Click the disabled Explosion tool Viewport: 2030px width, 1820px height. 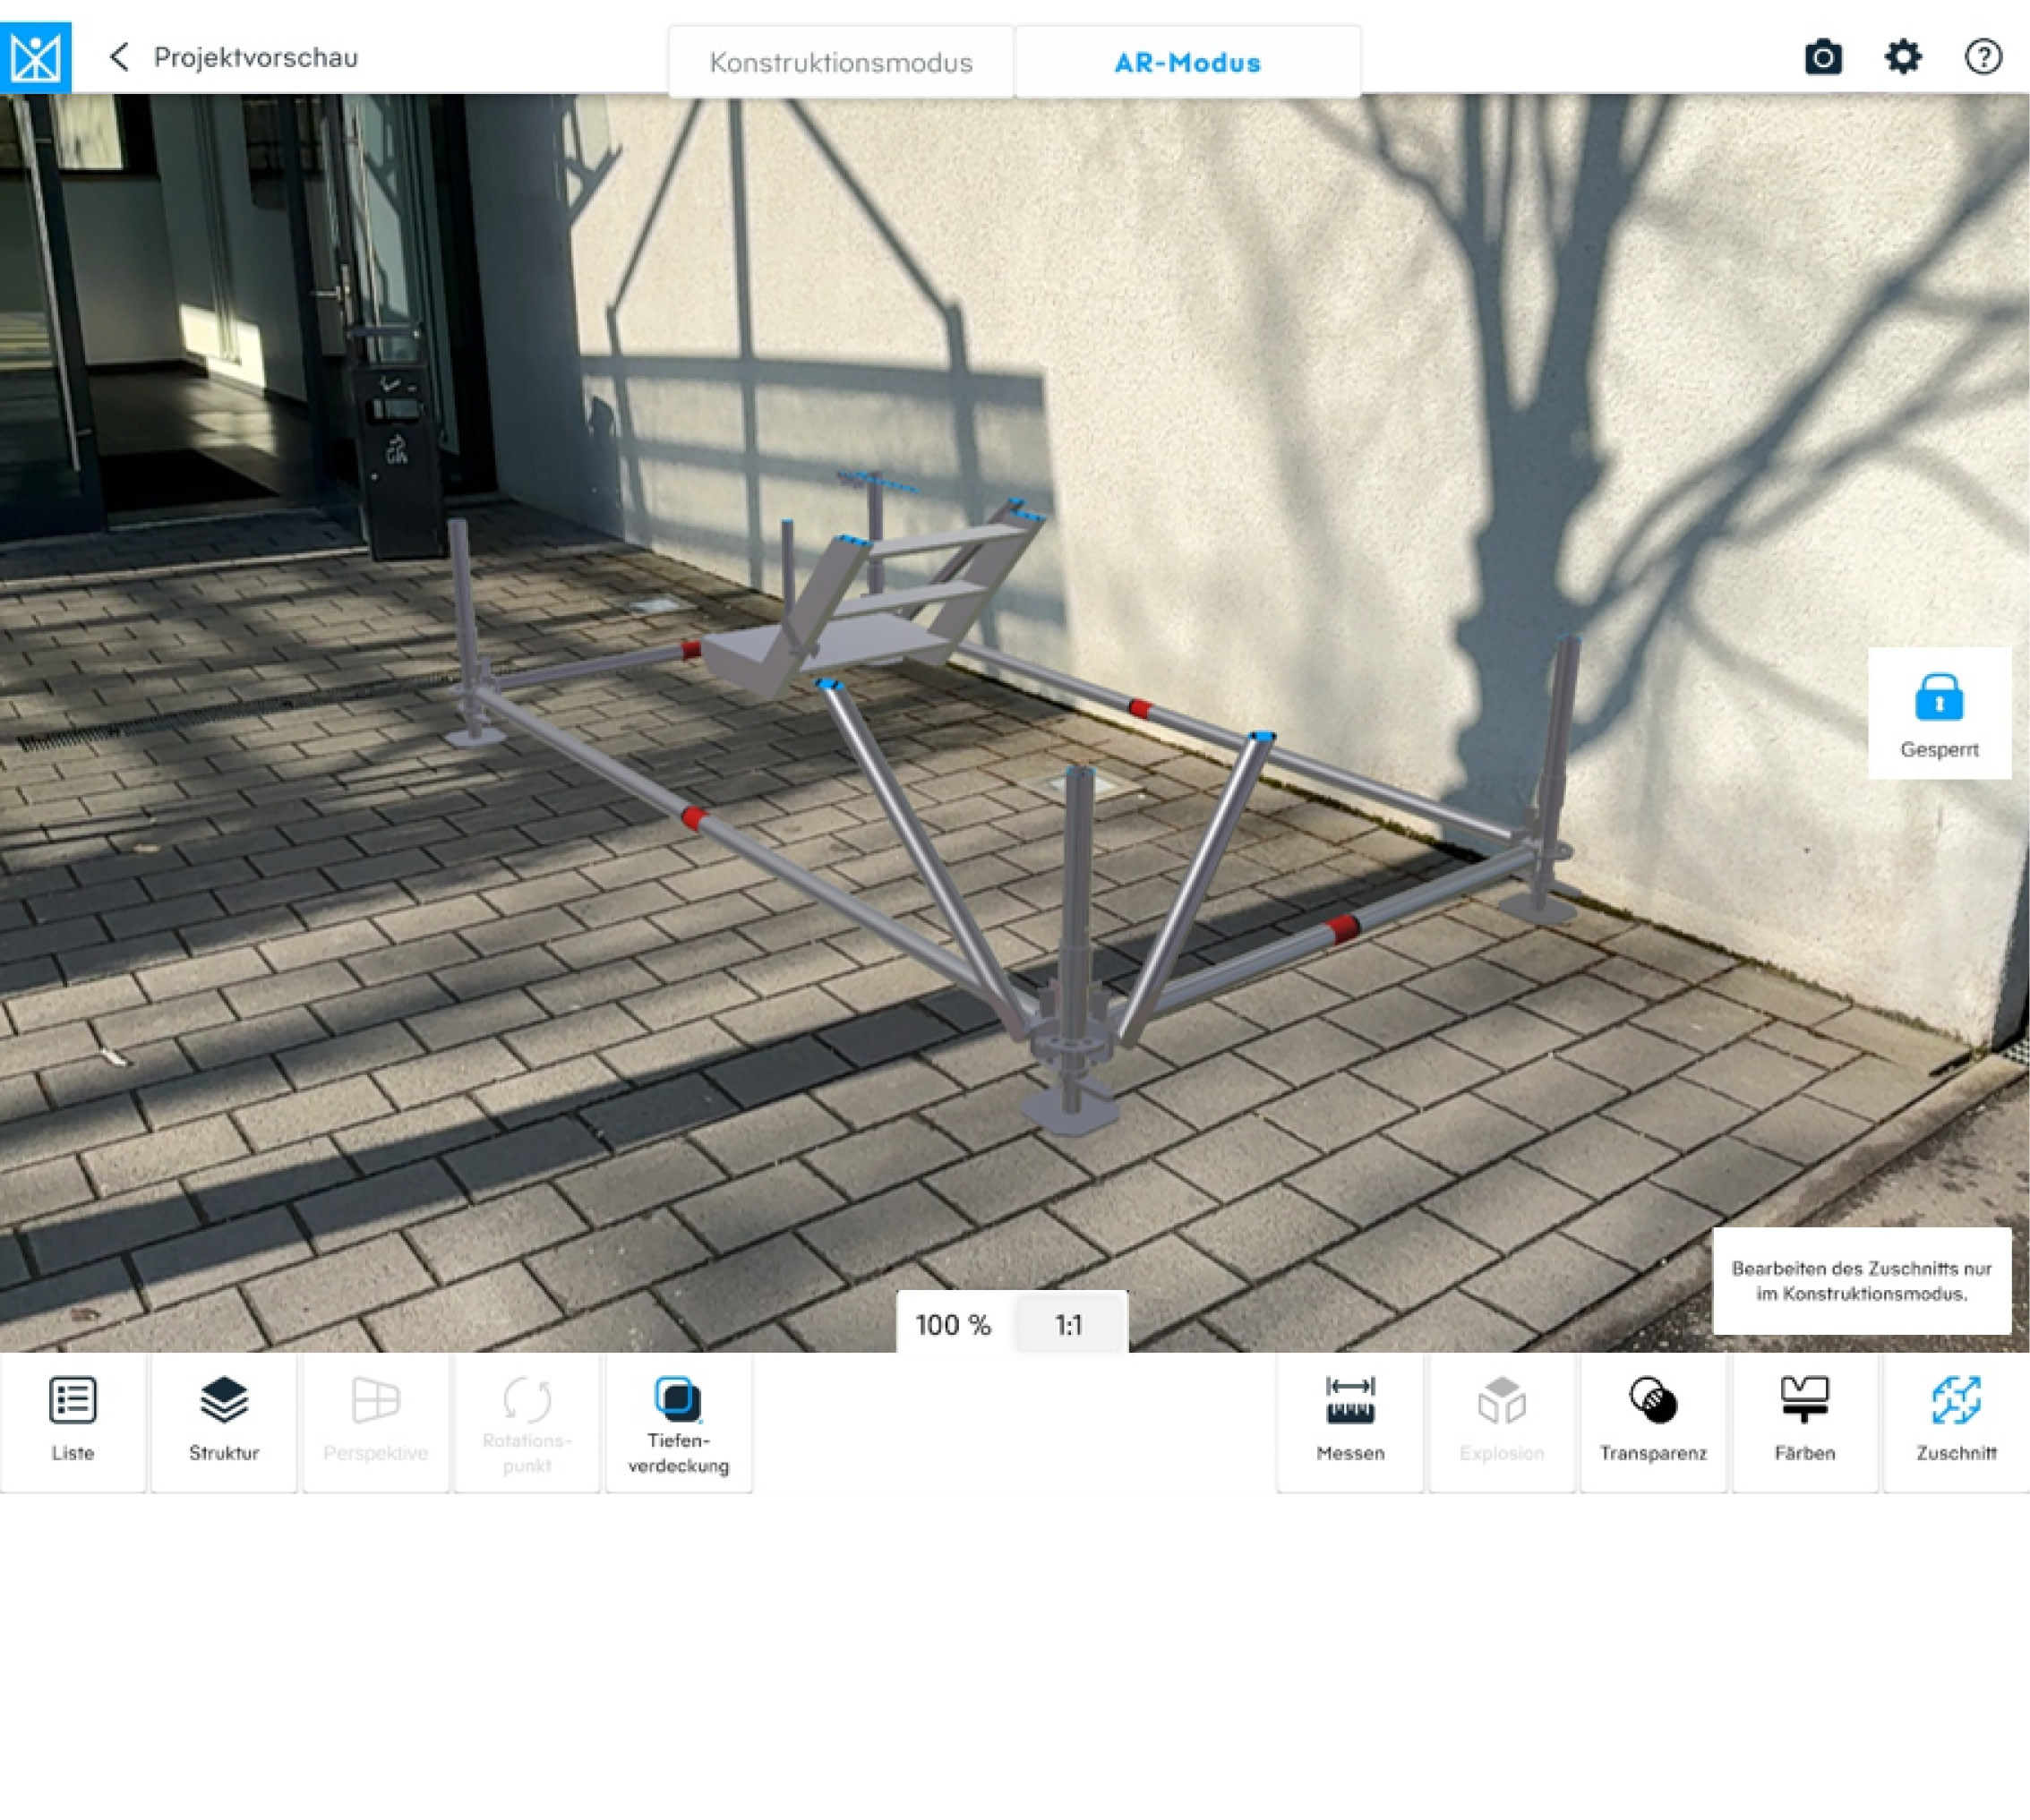pos(1502,1423)
